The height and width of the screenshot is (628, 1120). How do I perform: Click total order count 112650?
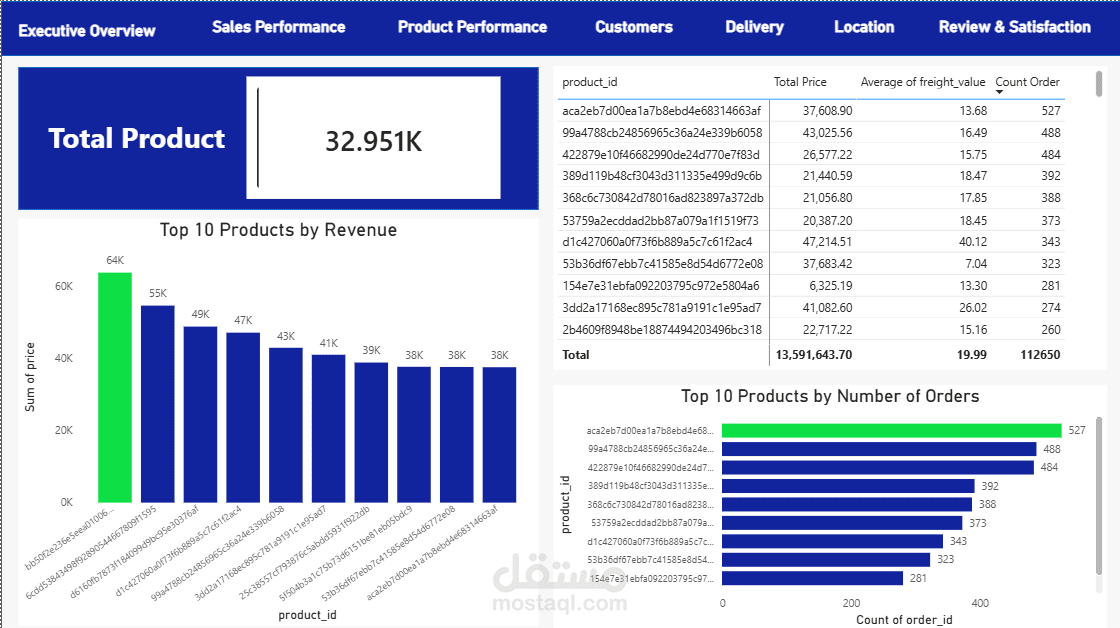click(1040, 354)
